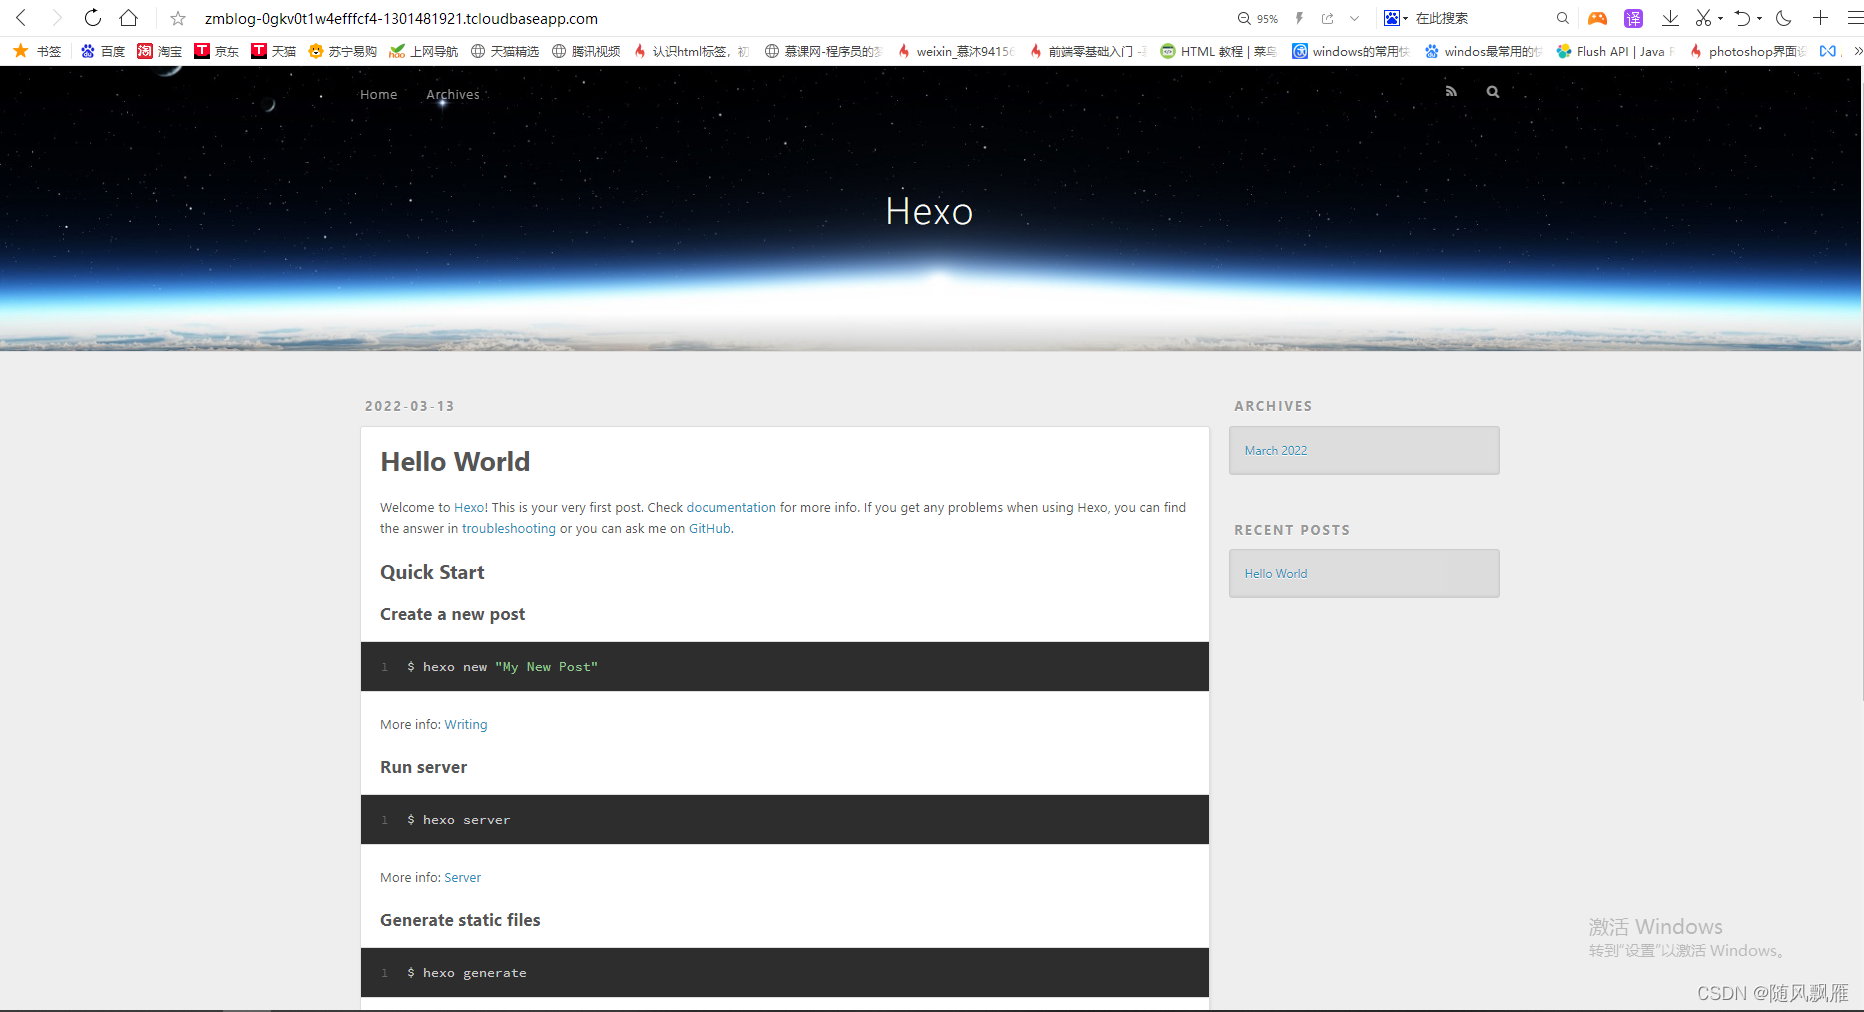1864x1012 pixels.
Task: Click the search magnifier in browser toolbar
Action: 1562,18
